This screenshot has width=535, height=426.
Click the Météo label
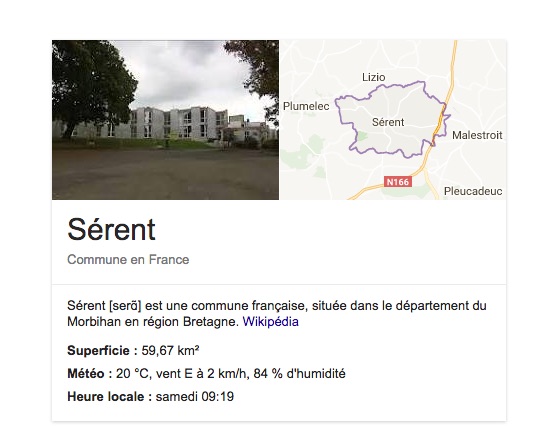point(90,373)
